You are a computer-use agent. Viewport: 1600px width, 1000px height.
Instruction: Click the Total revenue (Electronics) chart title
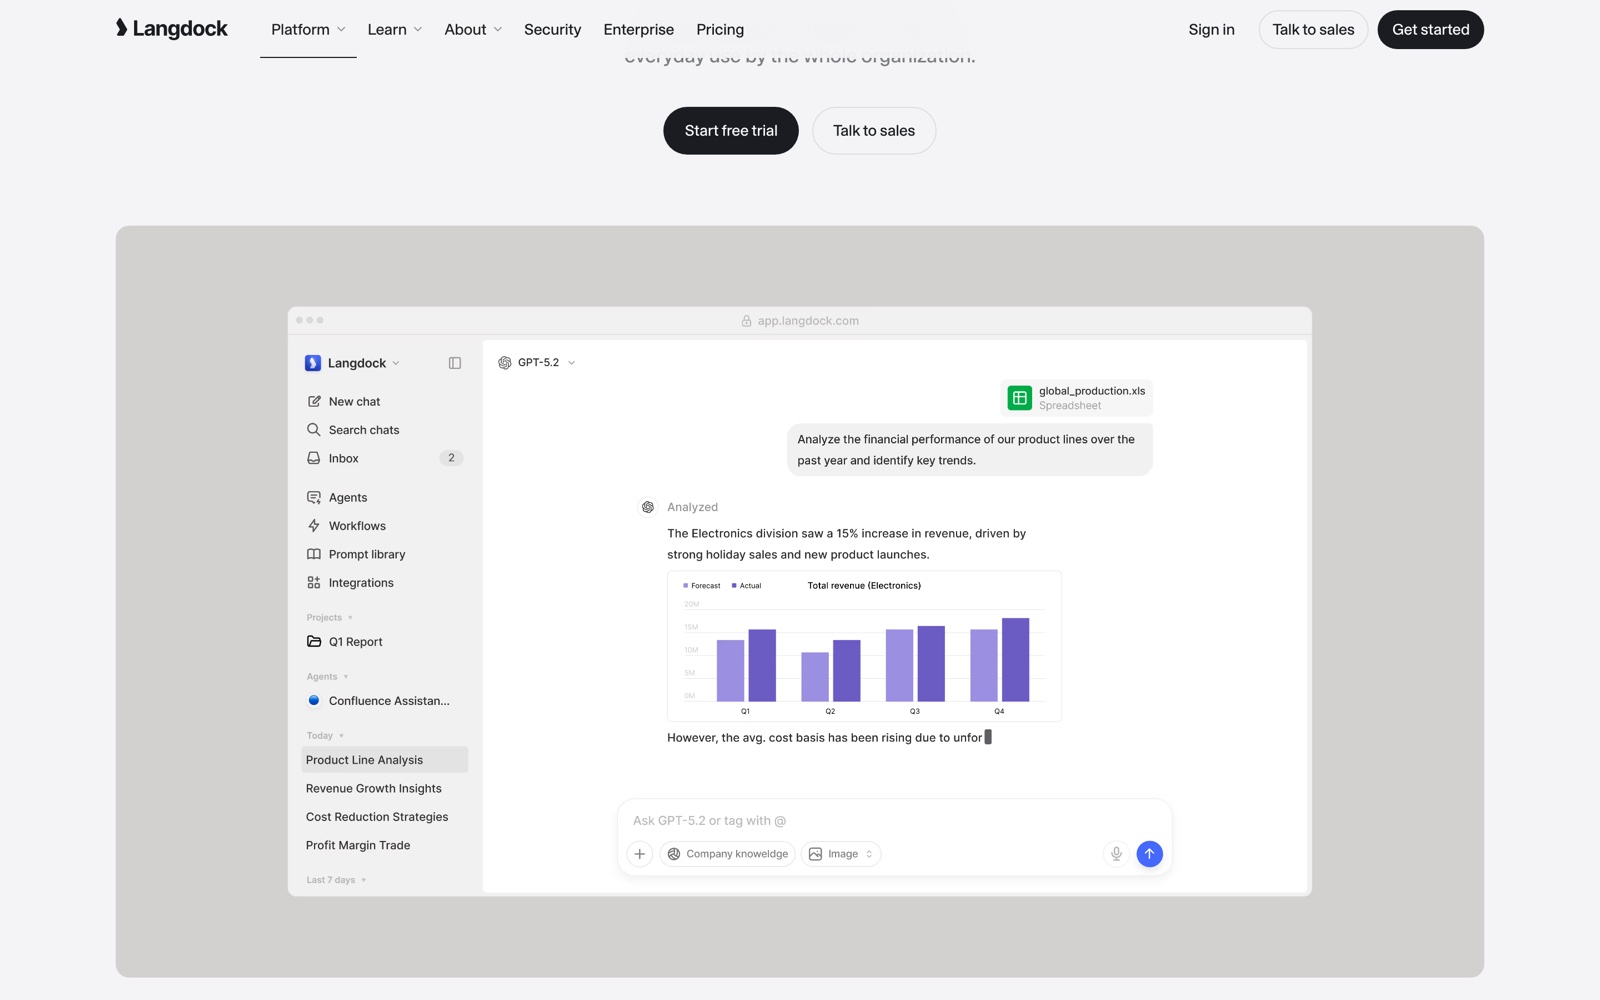coord(864,586)
